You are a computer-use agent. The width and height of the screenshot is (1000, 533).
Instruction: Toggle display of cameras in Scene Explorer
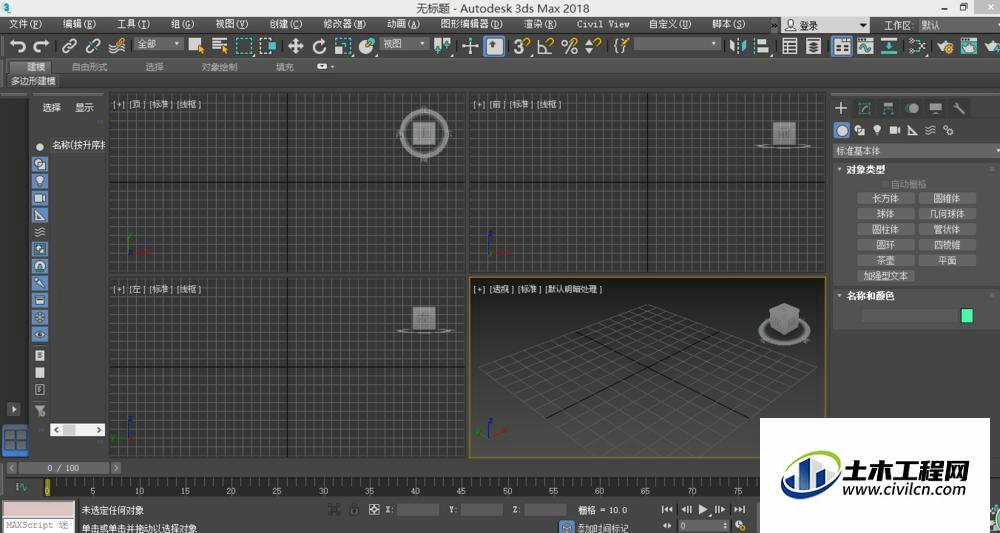40,198
